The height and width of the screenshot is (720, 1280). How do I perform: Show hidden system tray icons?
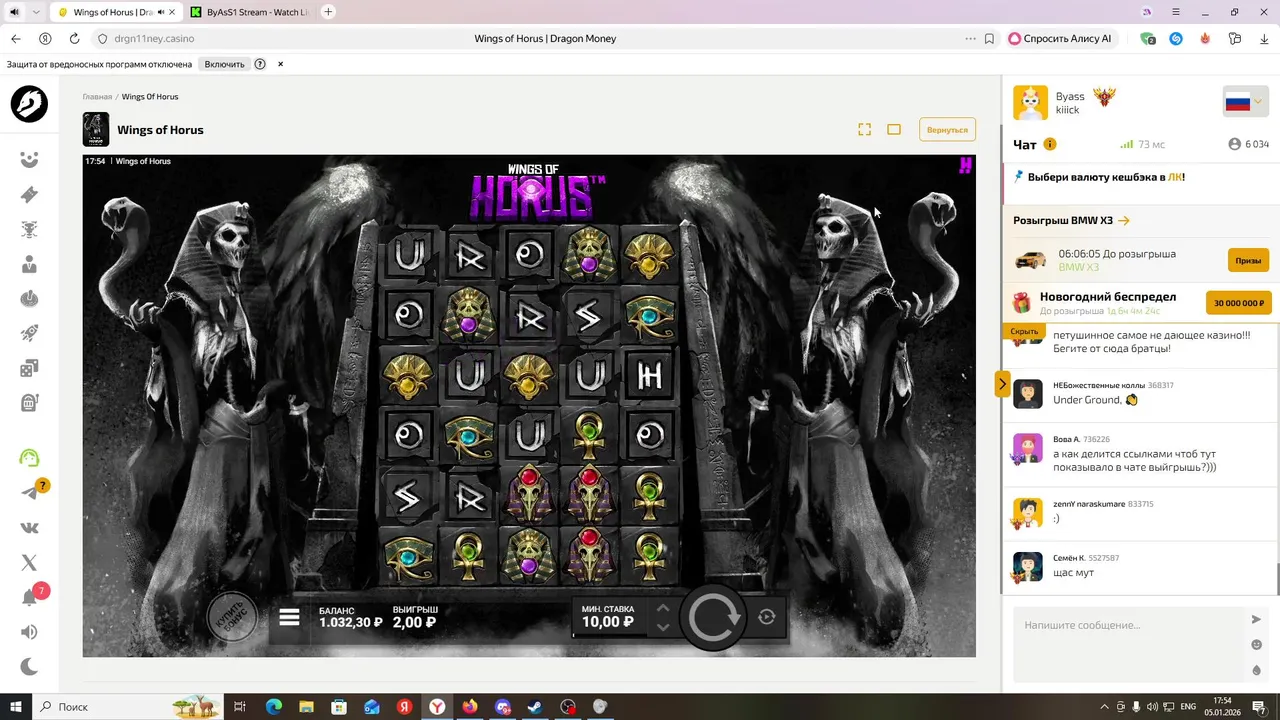coord(1105,707)
